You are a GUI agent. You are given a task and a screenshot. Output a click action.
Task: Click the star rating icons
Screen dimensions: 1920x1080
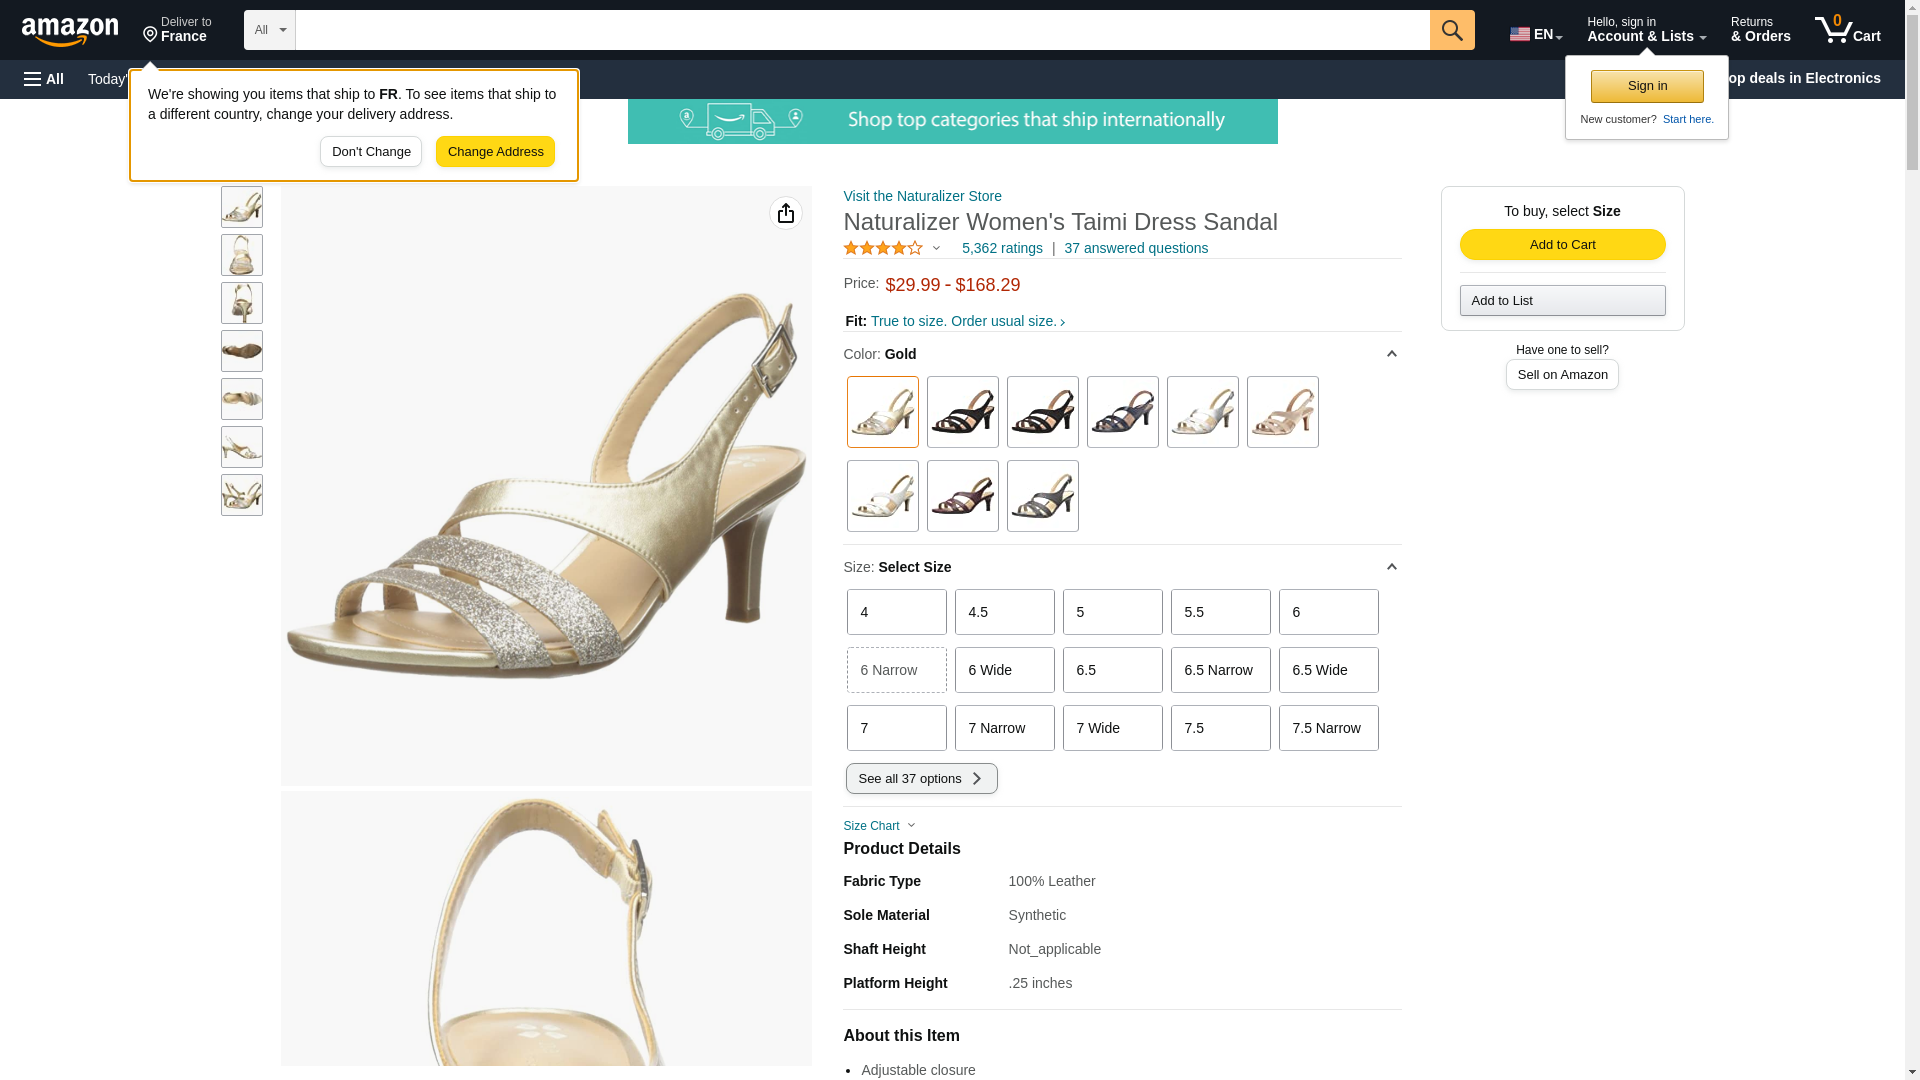click(x=883, y=248)
